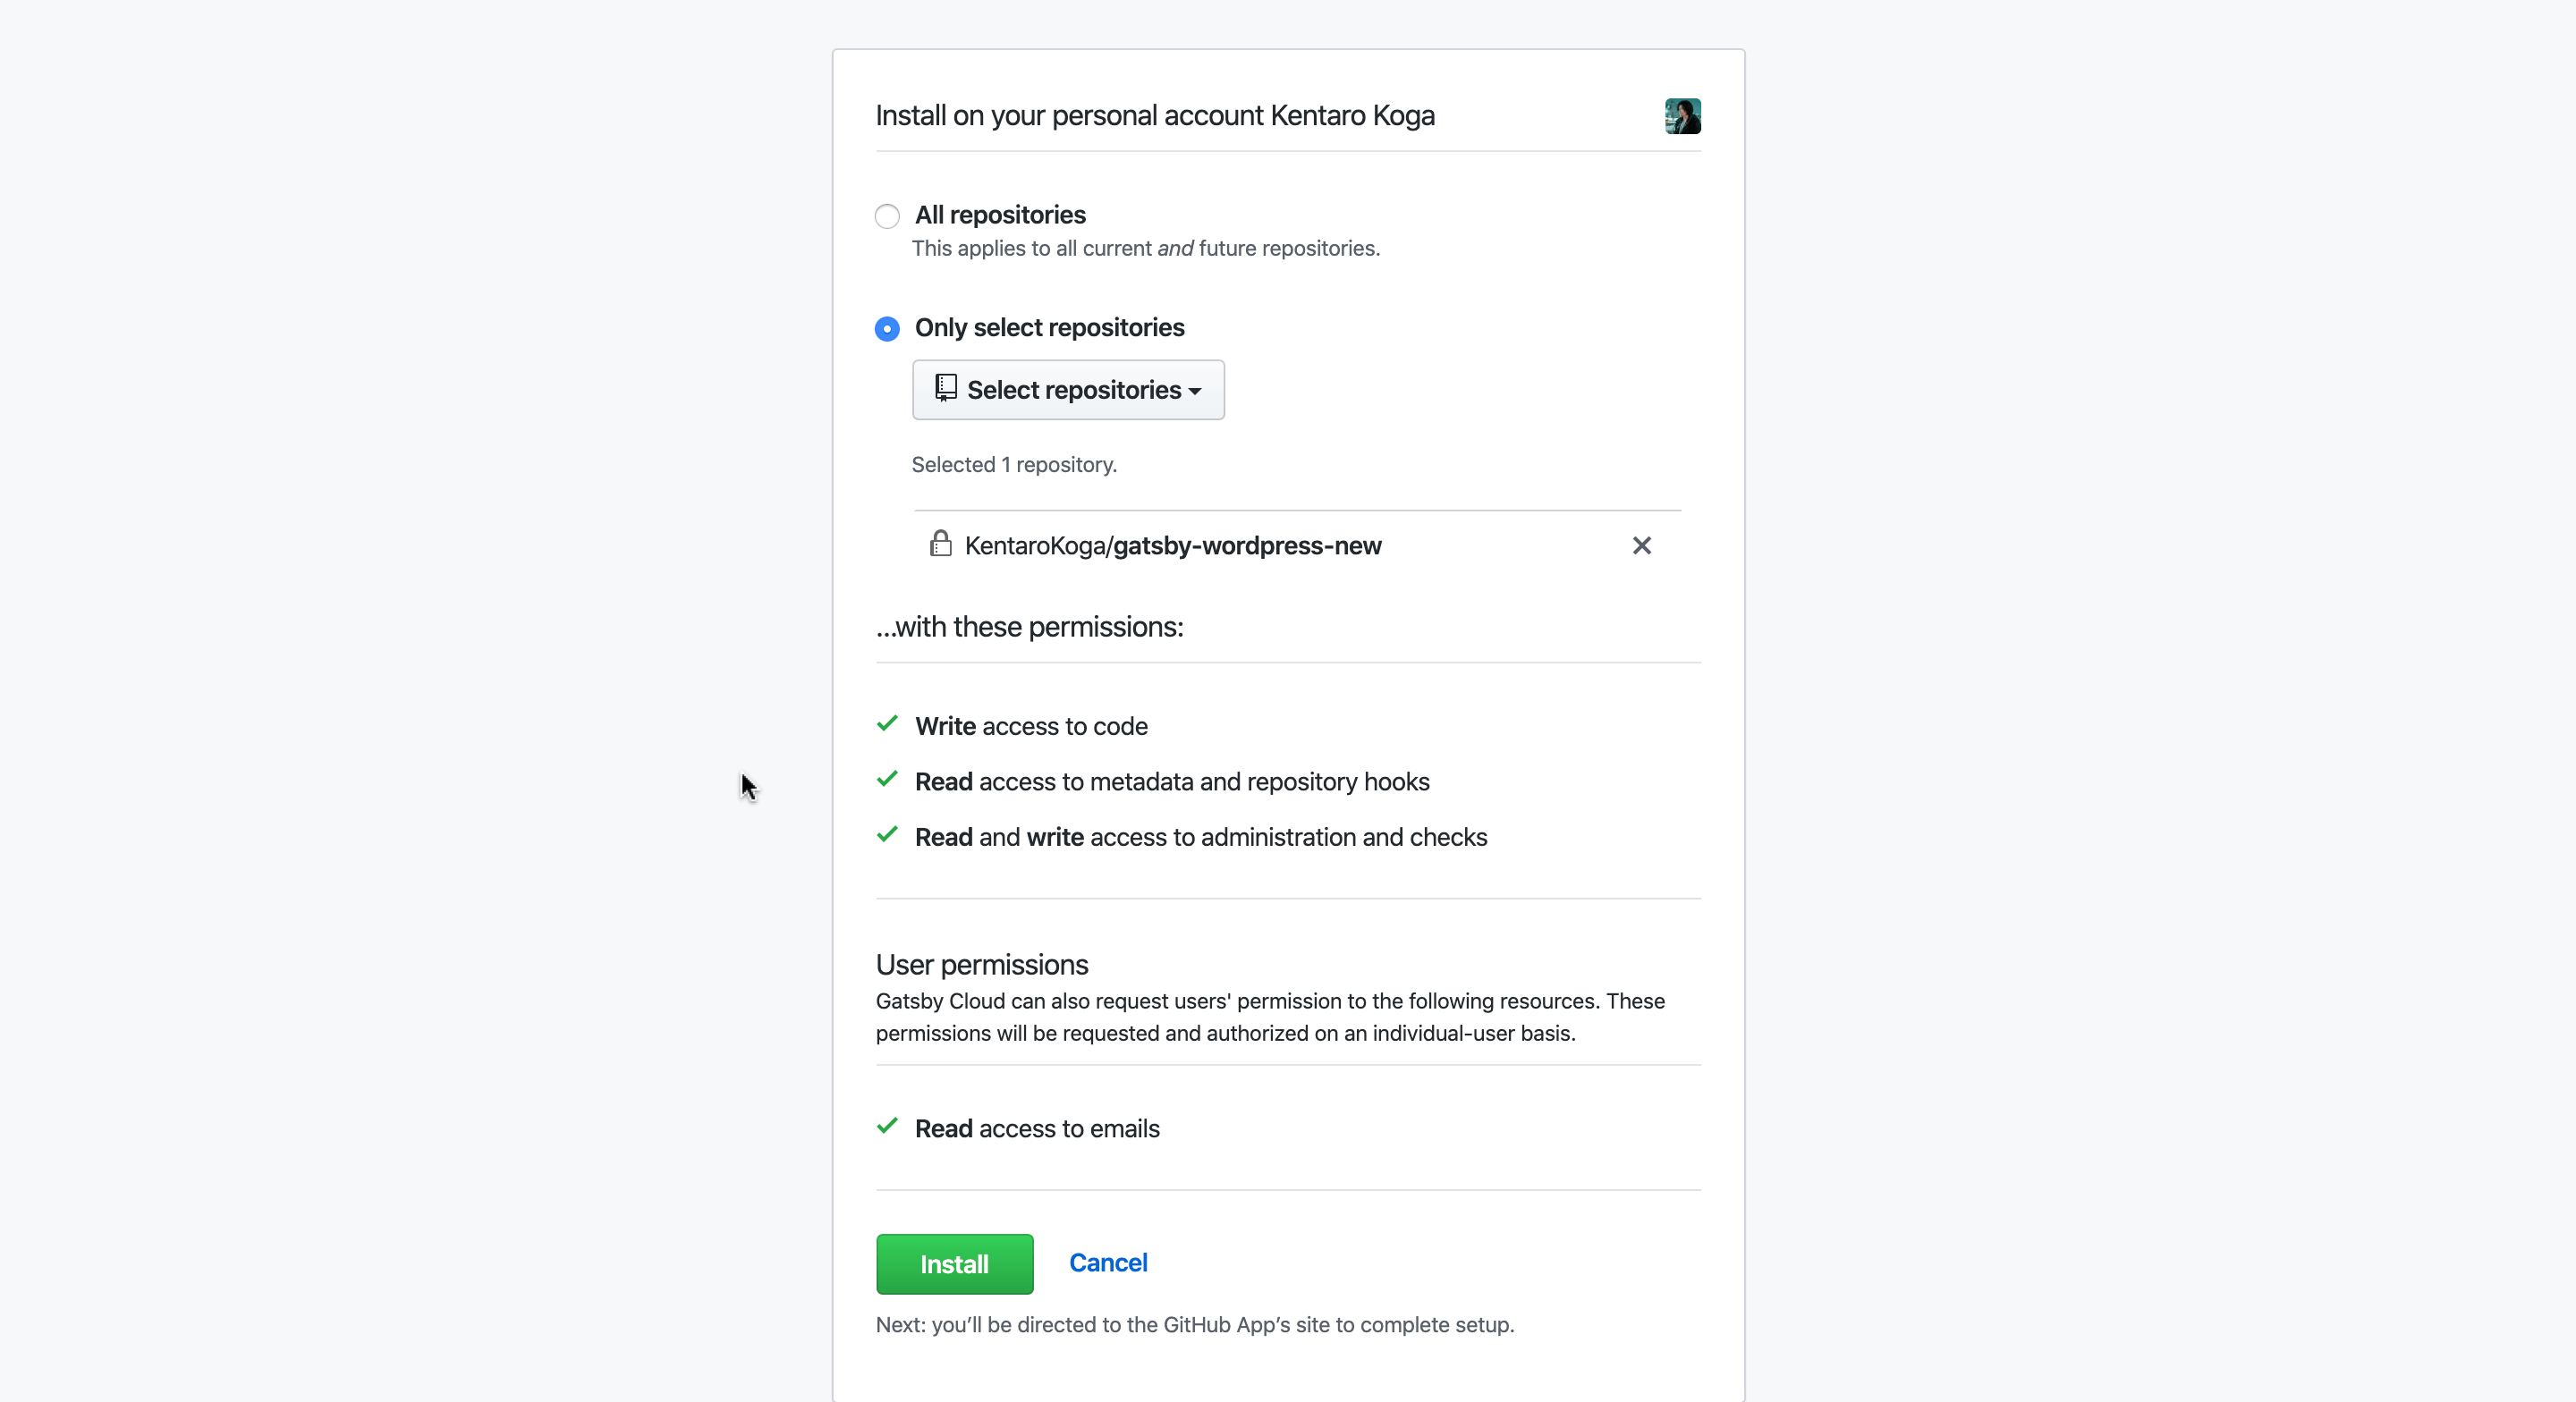Click the green Install button
2576x1402 pixels.
click(954, 1264)
